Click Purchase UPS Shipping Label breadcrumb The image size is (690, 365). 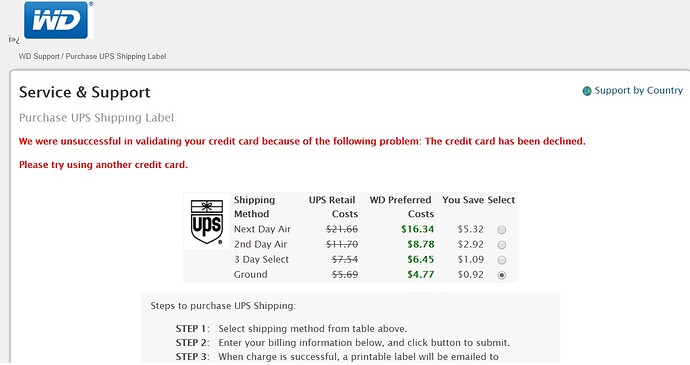(x=116, y=56)
